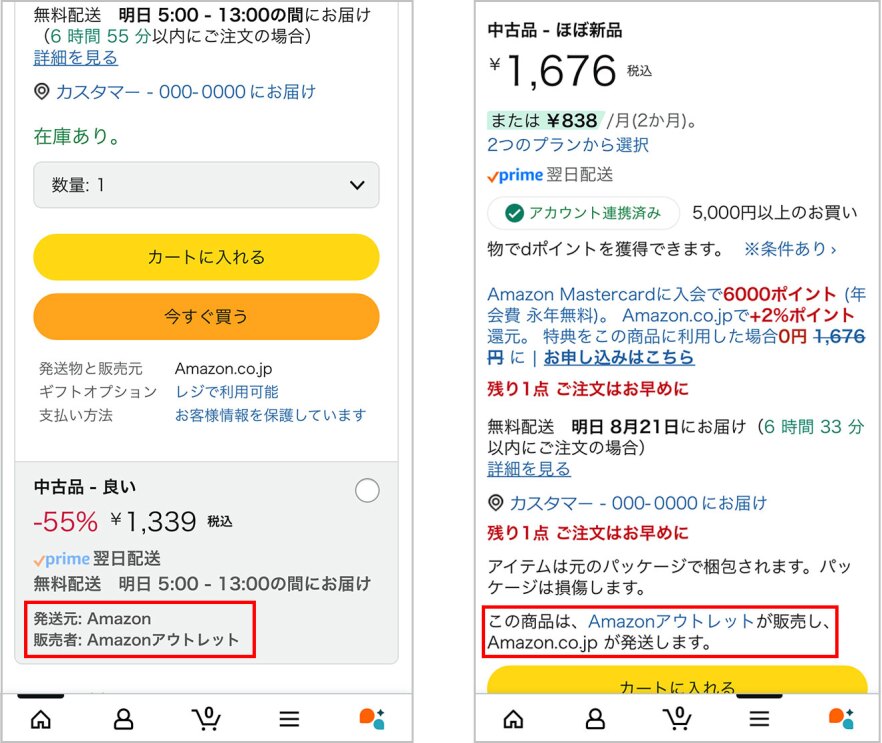
Task: View the shopping cart icon
Action: tap(206, 719)
